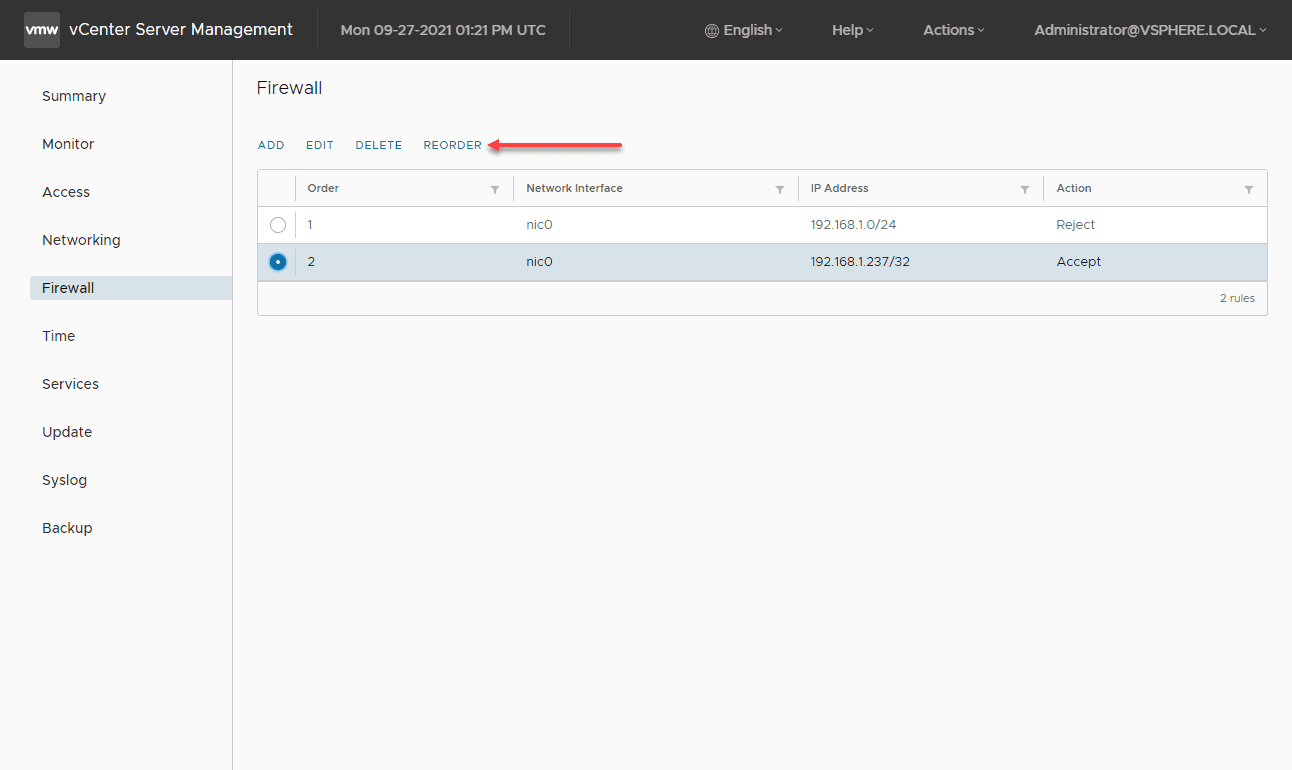Click the vCenter Server Management title
The height and width of the screenshot is (770, 1292).
[181, 30]
